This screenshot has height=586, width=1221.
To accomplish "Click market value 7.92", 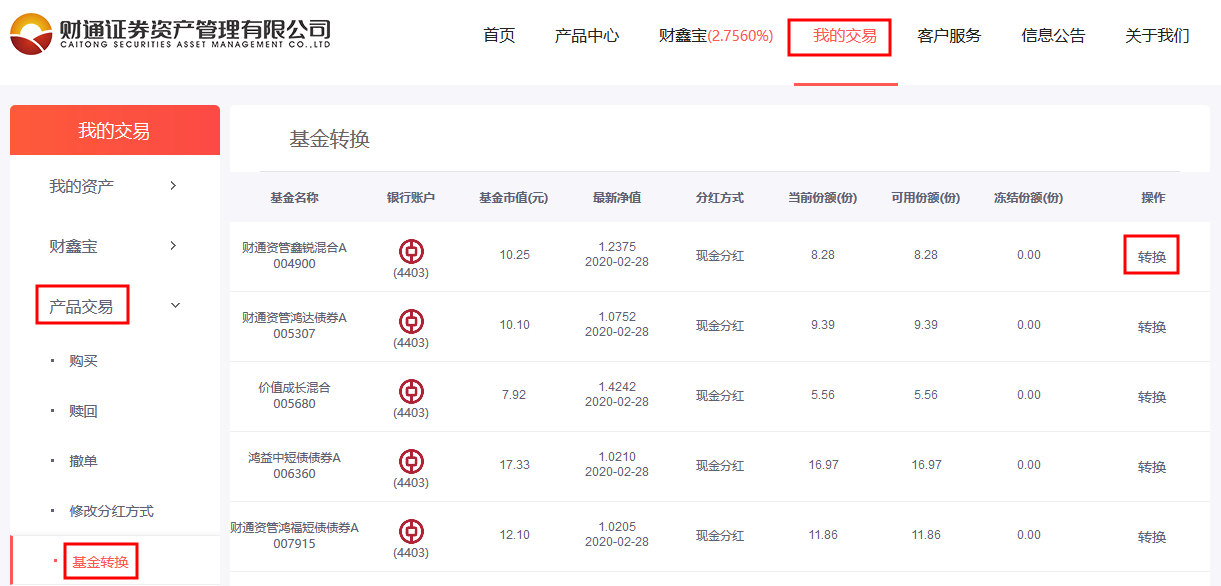I will coord(514,395).
